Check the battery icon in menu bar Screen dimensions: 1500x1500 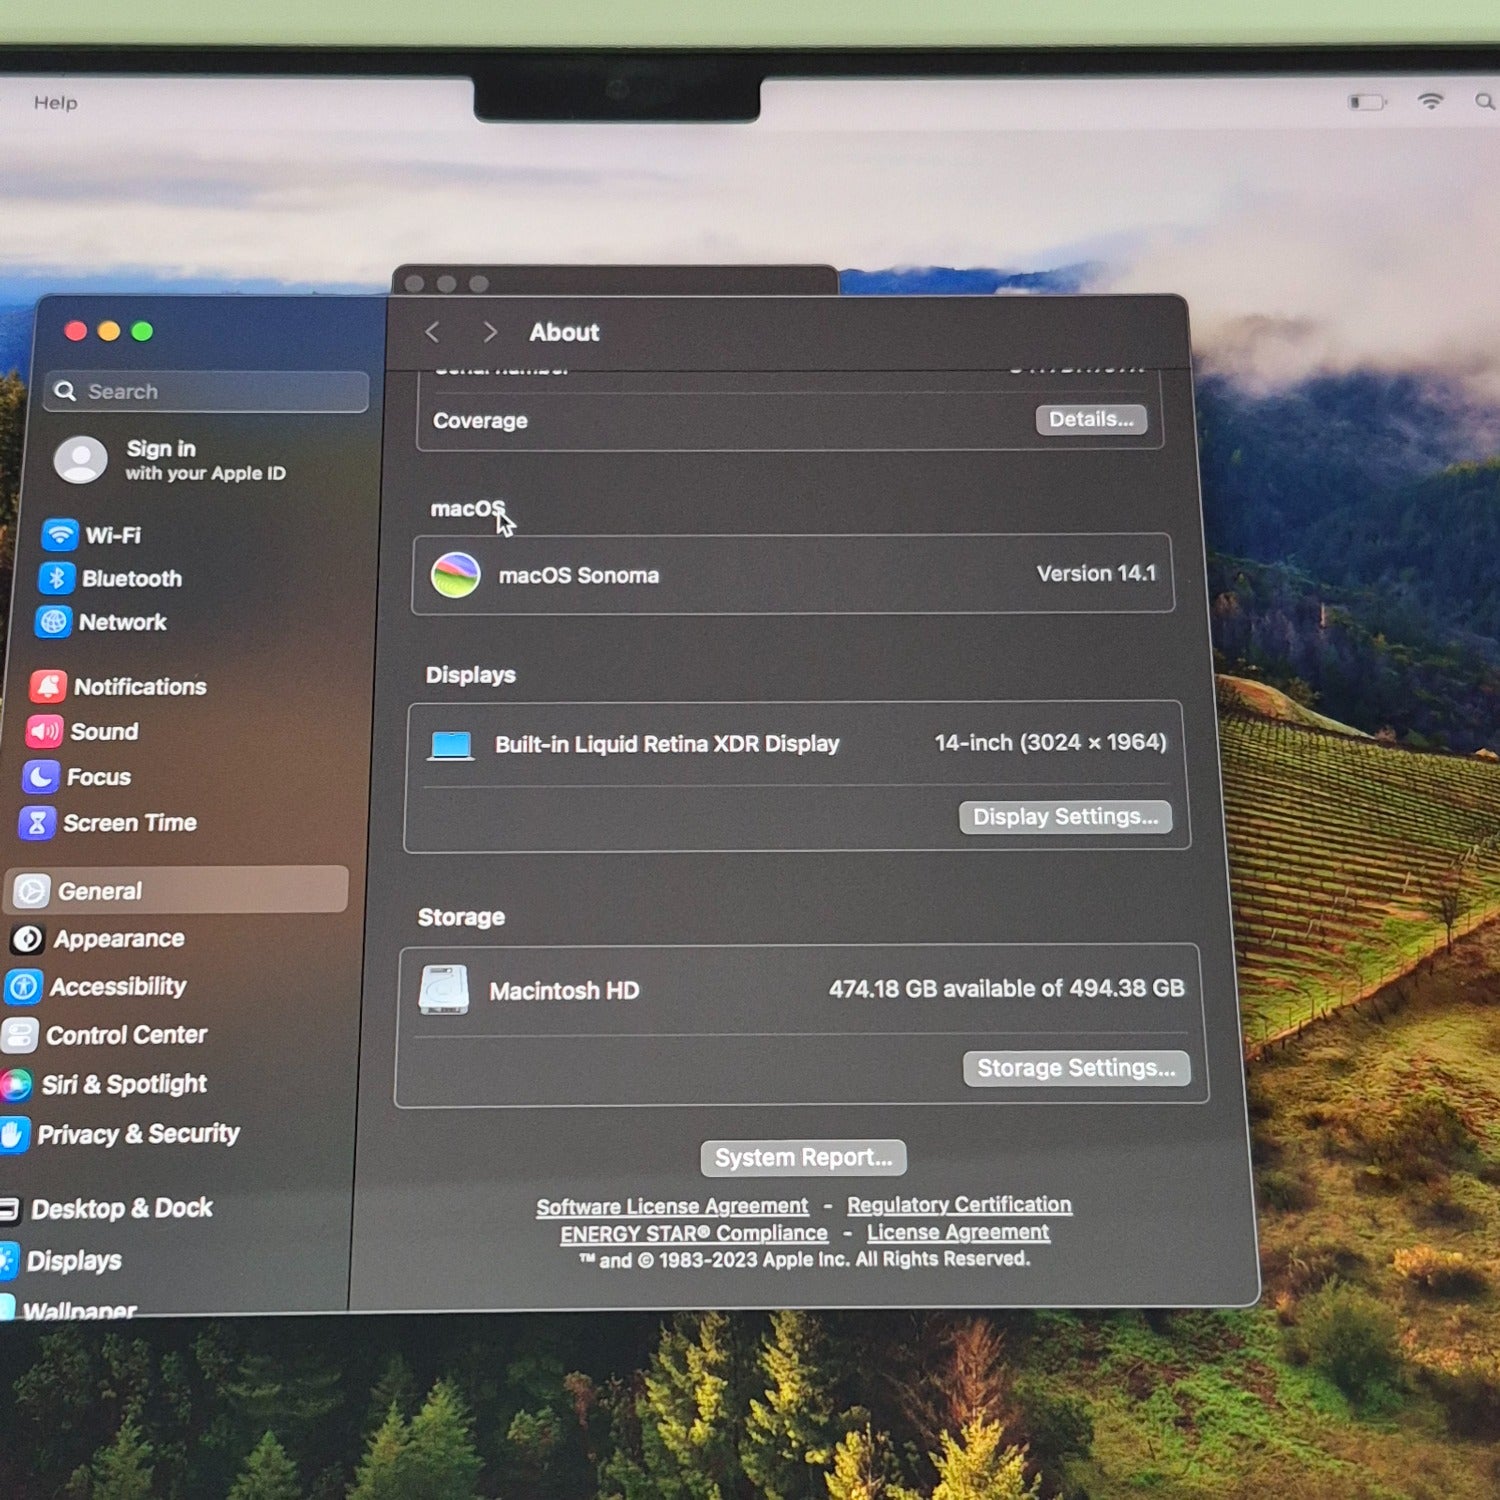(x=1368, y=102)
